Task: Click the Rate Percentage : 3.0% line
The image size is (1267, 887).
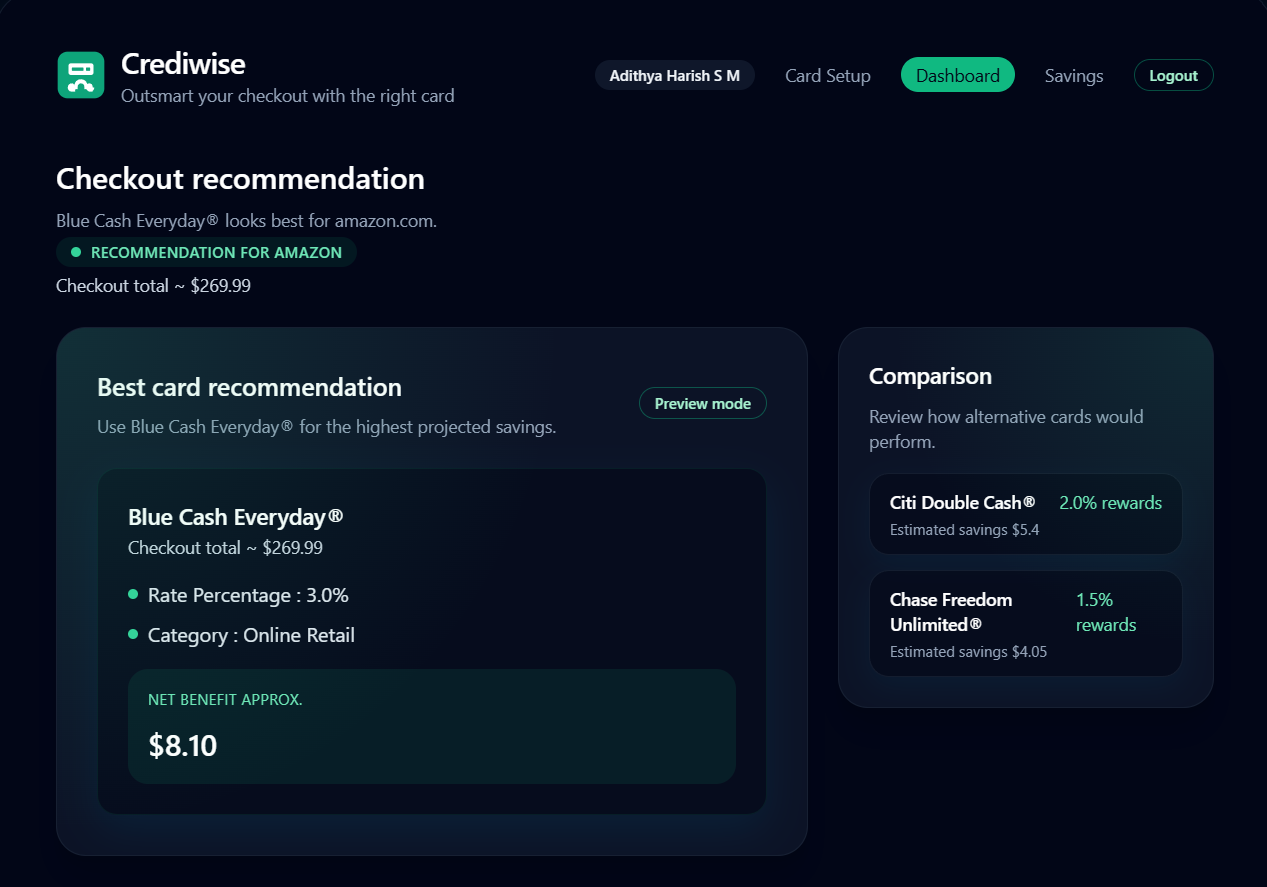Action: (x=248, y=595)
